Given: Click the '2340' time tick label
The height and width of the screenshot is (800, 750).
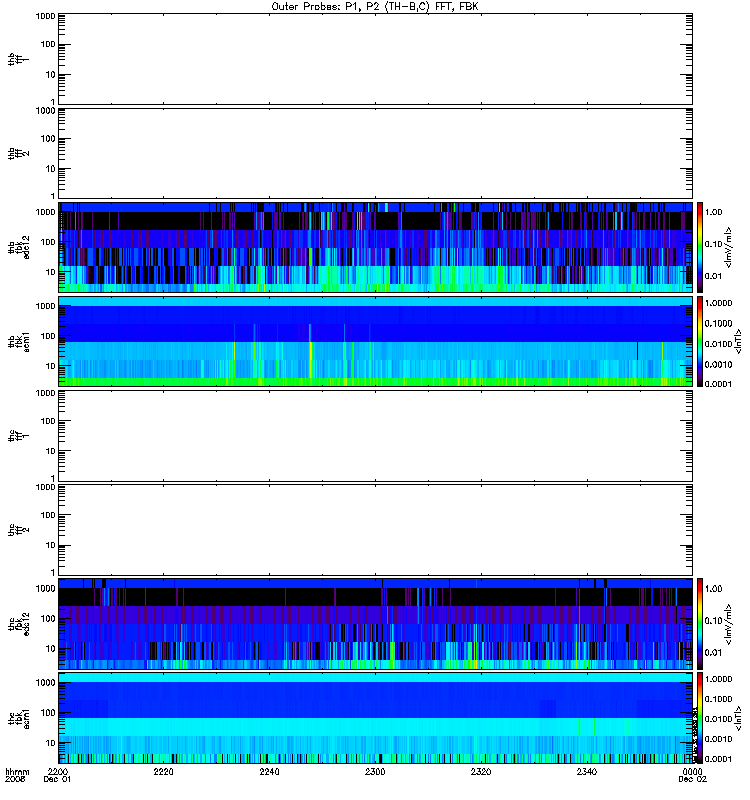Looking at the screenshot, I should pos(587,772).
